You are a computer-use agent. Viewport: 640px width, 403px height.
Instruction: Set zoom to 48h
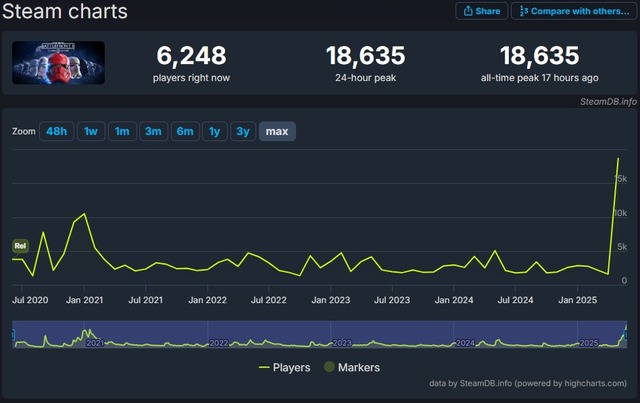point(56,131)
